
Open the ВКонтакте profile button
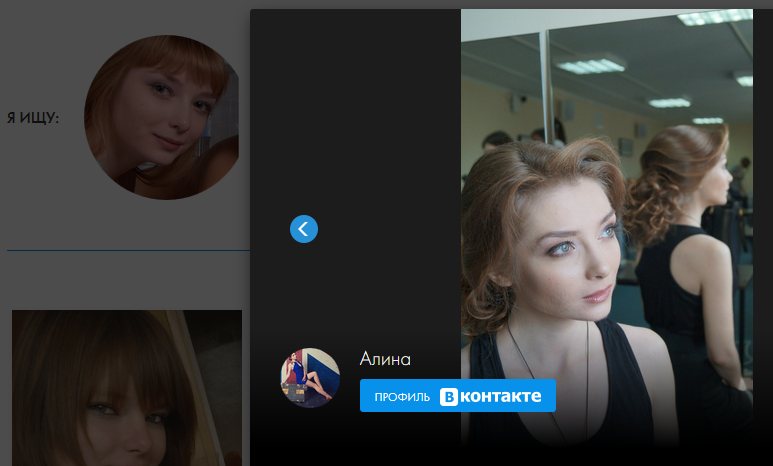pyautogui.click(x=457, y=395)
